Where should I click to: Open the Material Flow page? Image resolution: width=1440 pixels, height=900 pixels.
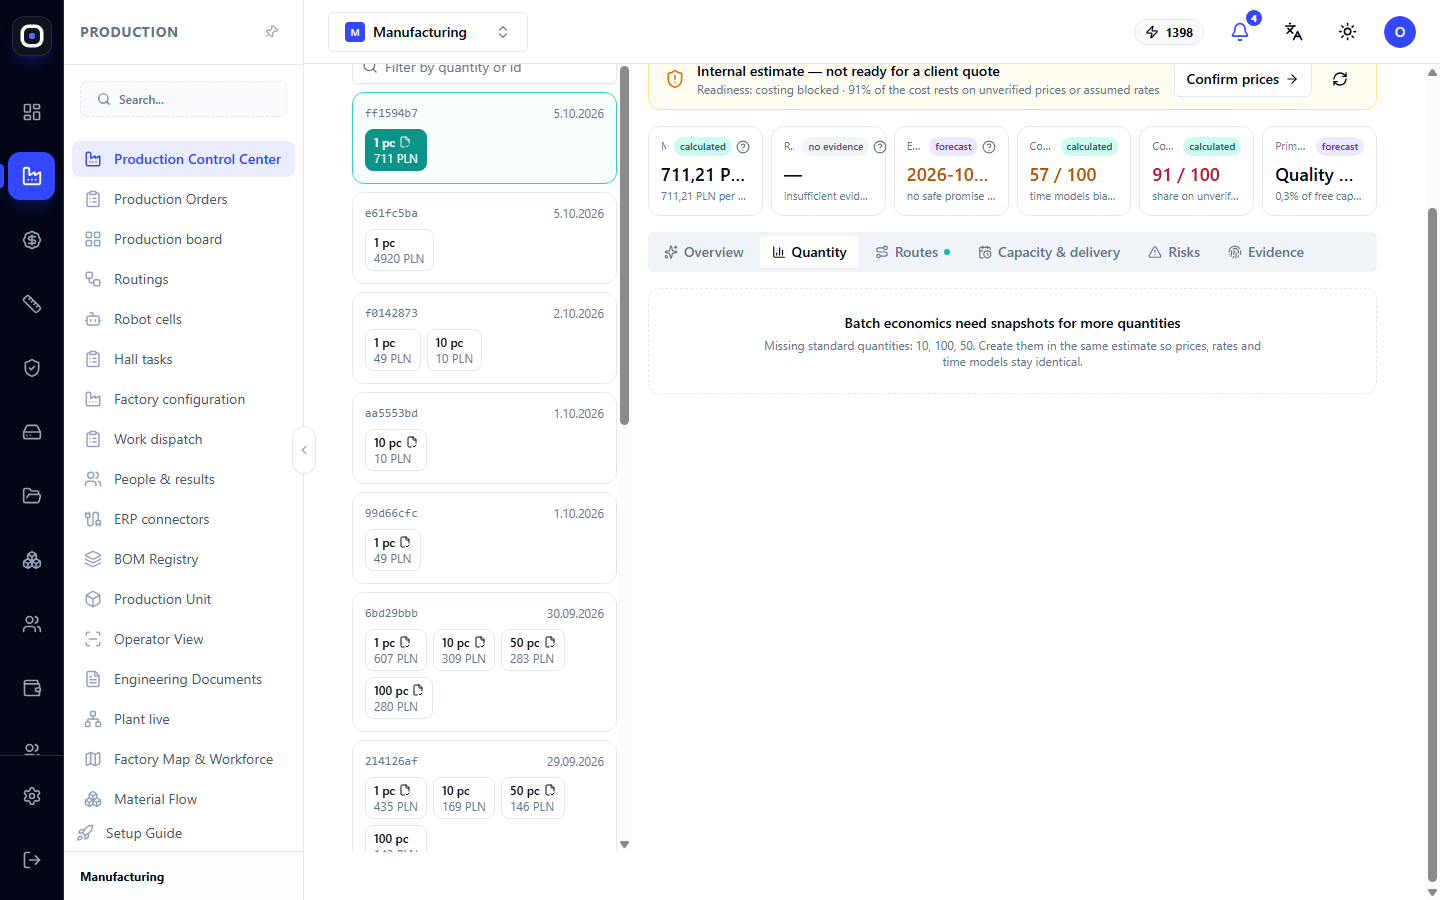pos(183,799)
